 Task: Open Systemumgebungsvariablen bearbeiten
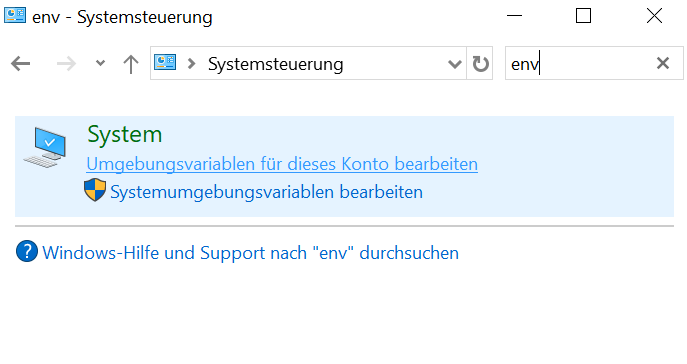point(266,192)
